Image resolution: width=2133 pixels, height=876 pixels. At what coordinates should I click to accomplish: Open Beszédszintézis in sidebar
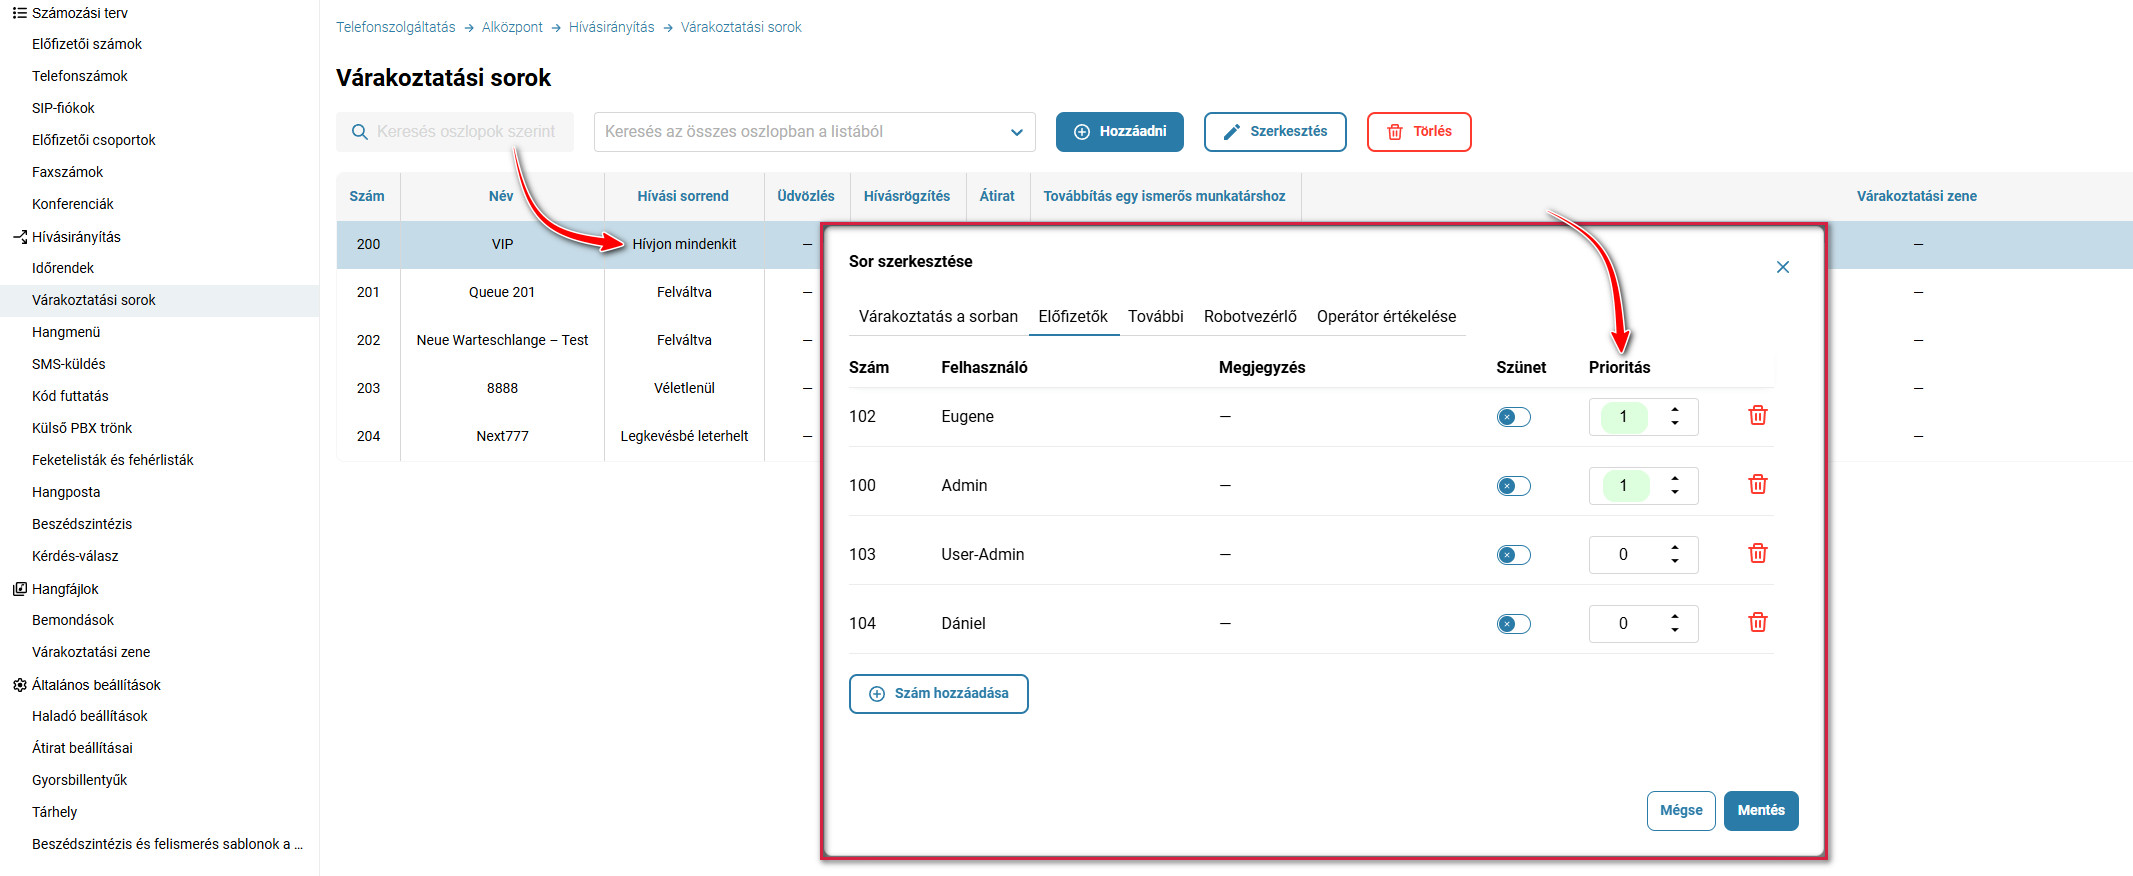click(82, 524)
